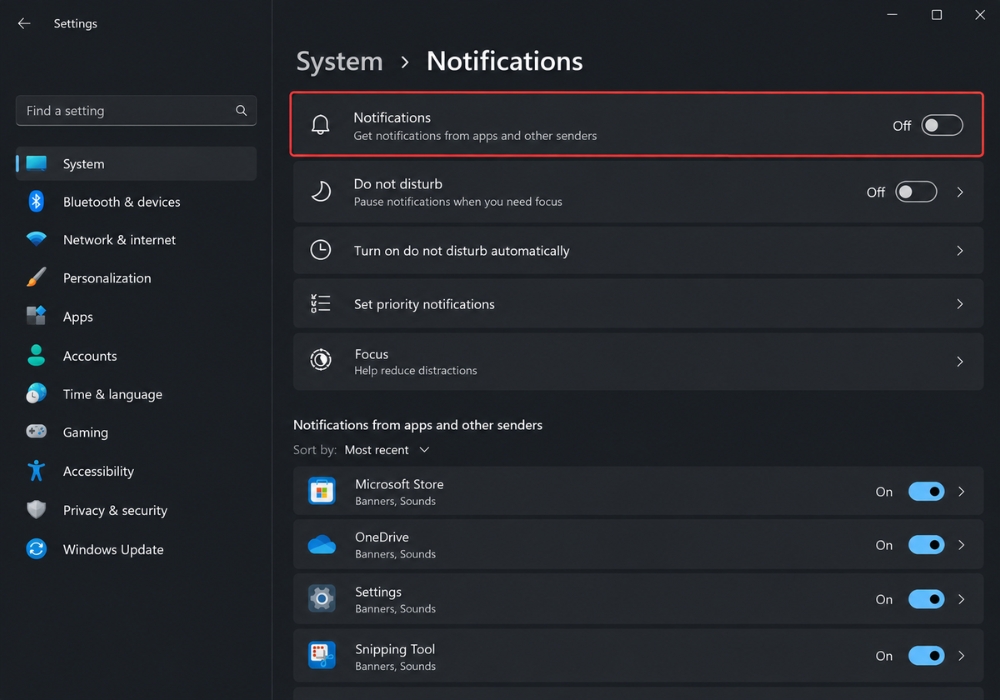Click the Apps icon in sidebar
The image size is (1000, 700).
[36, 316]
